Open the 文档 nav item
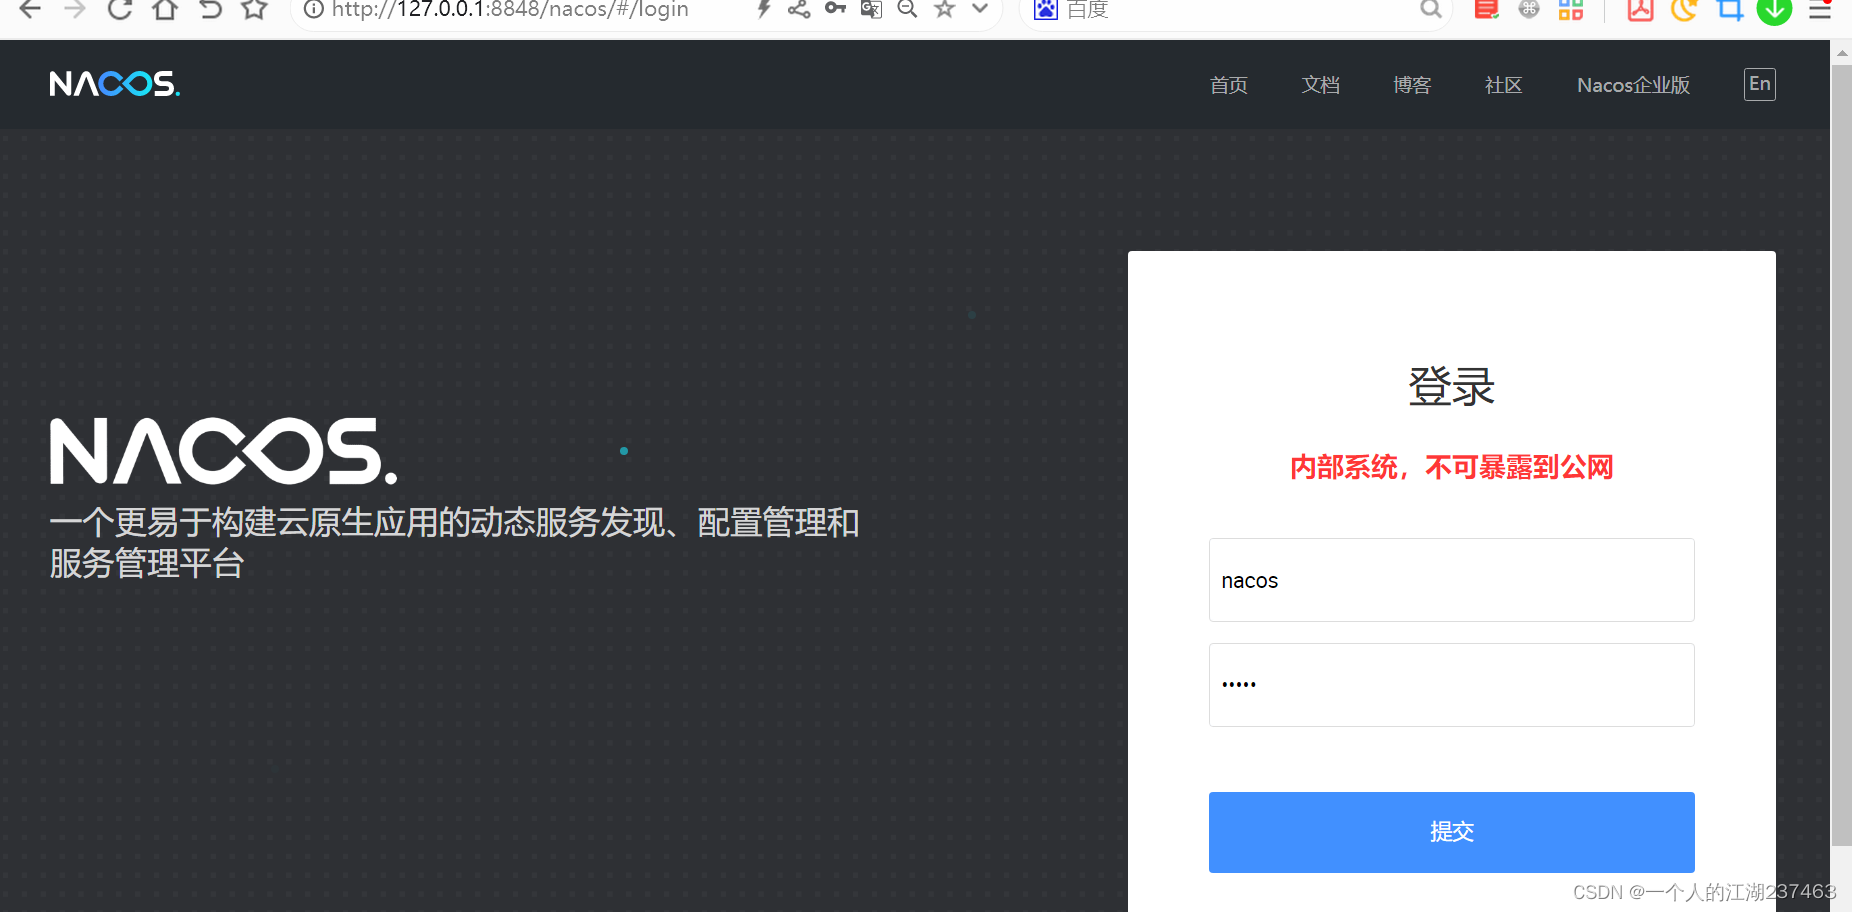The width and height of the screenshot is (1852, 912). 1321,85
